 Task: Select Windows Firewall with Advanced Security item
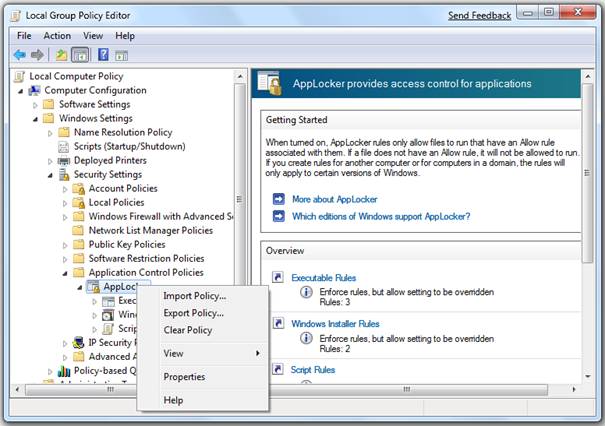pyautogui.click(x=161, y=216)
